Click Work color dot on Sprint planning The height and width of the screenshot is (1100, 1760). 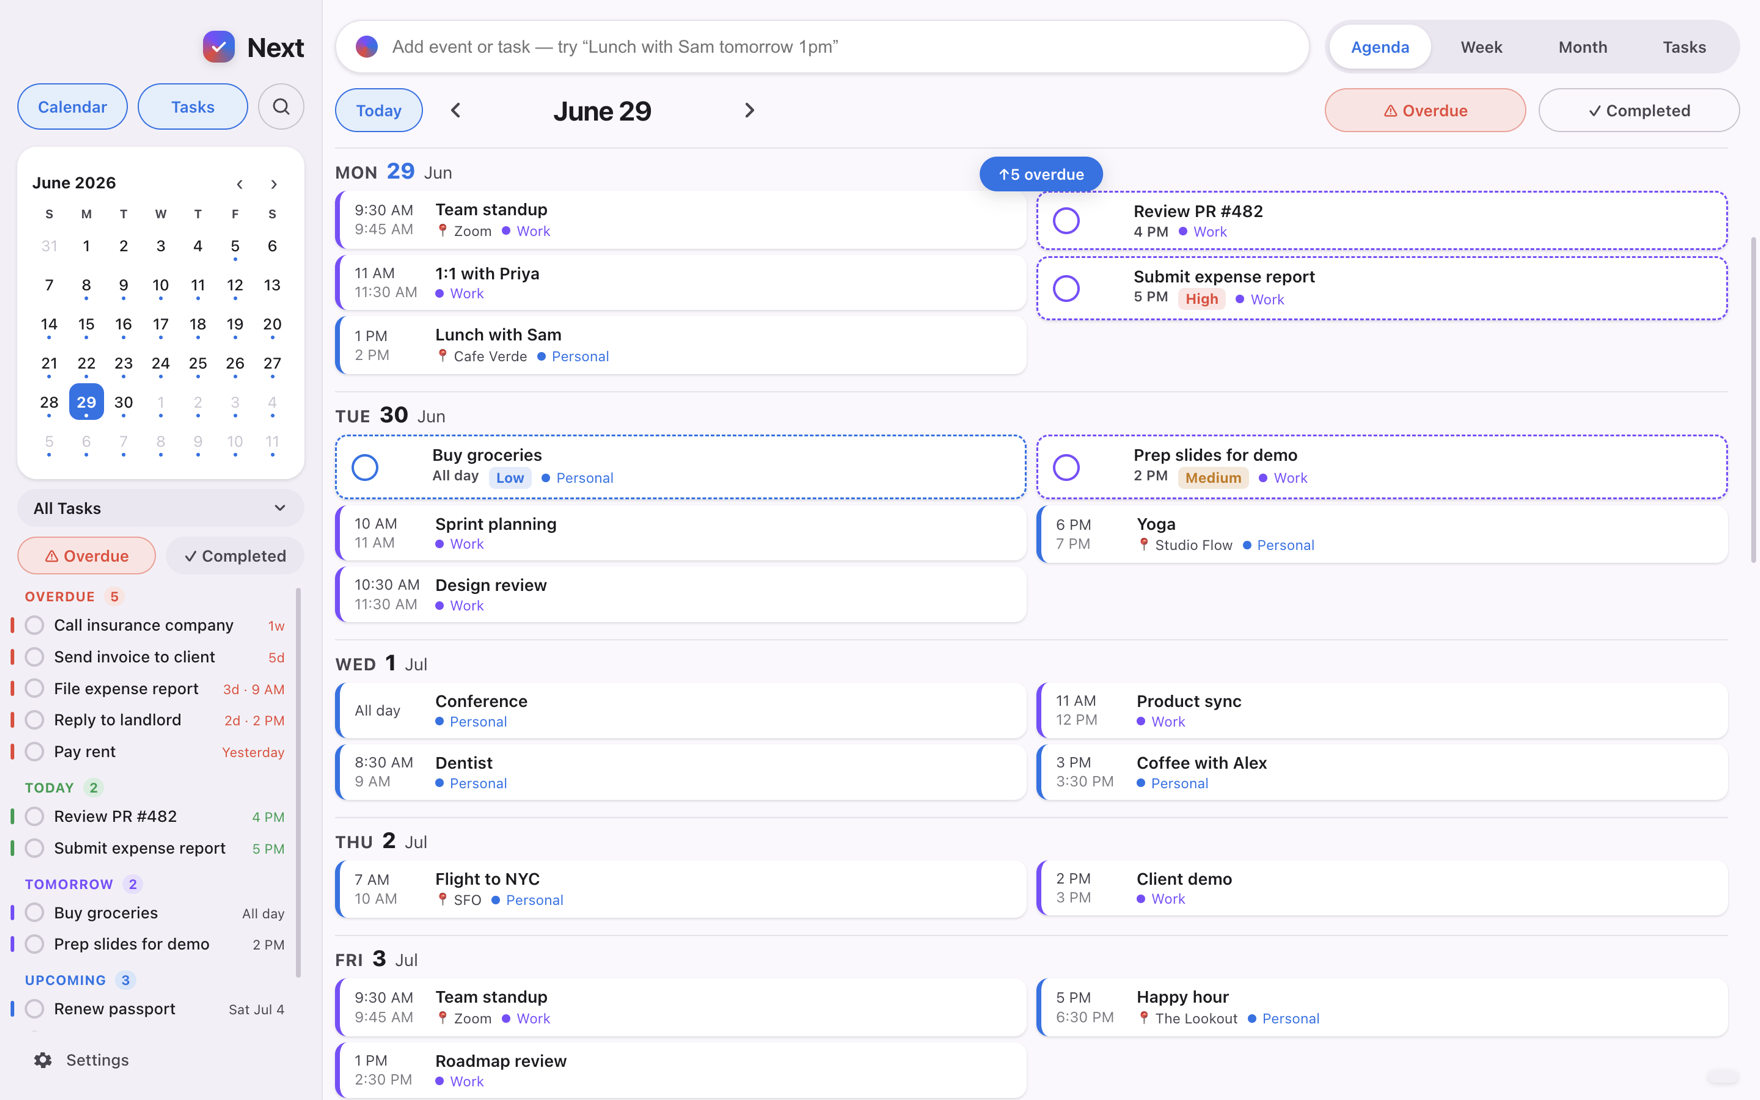point(440,544)
